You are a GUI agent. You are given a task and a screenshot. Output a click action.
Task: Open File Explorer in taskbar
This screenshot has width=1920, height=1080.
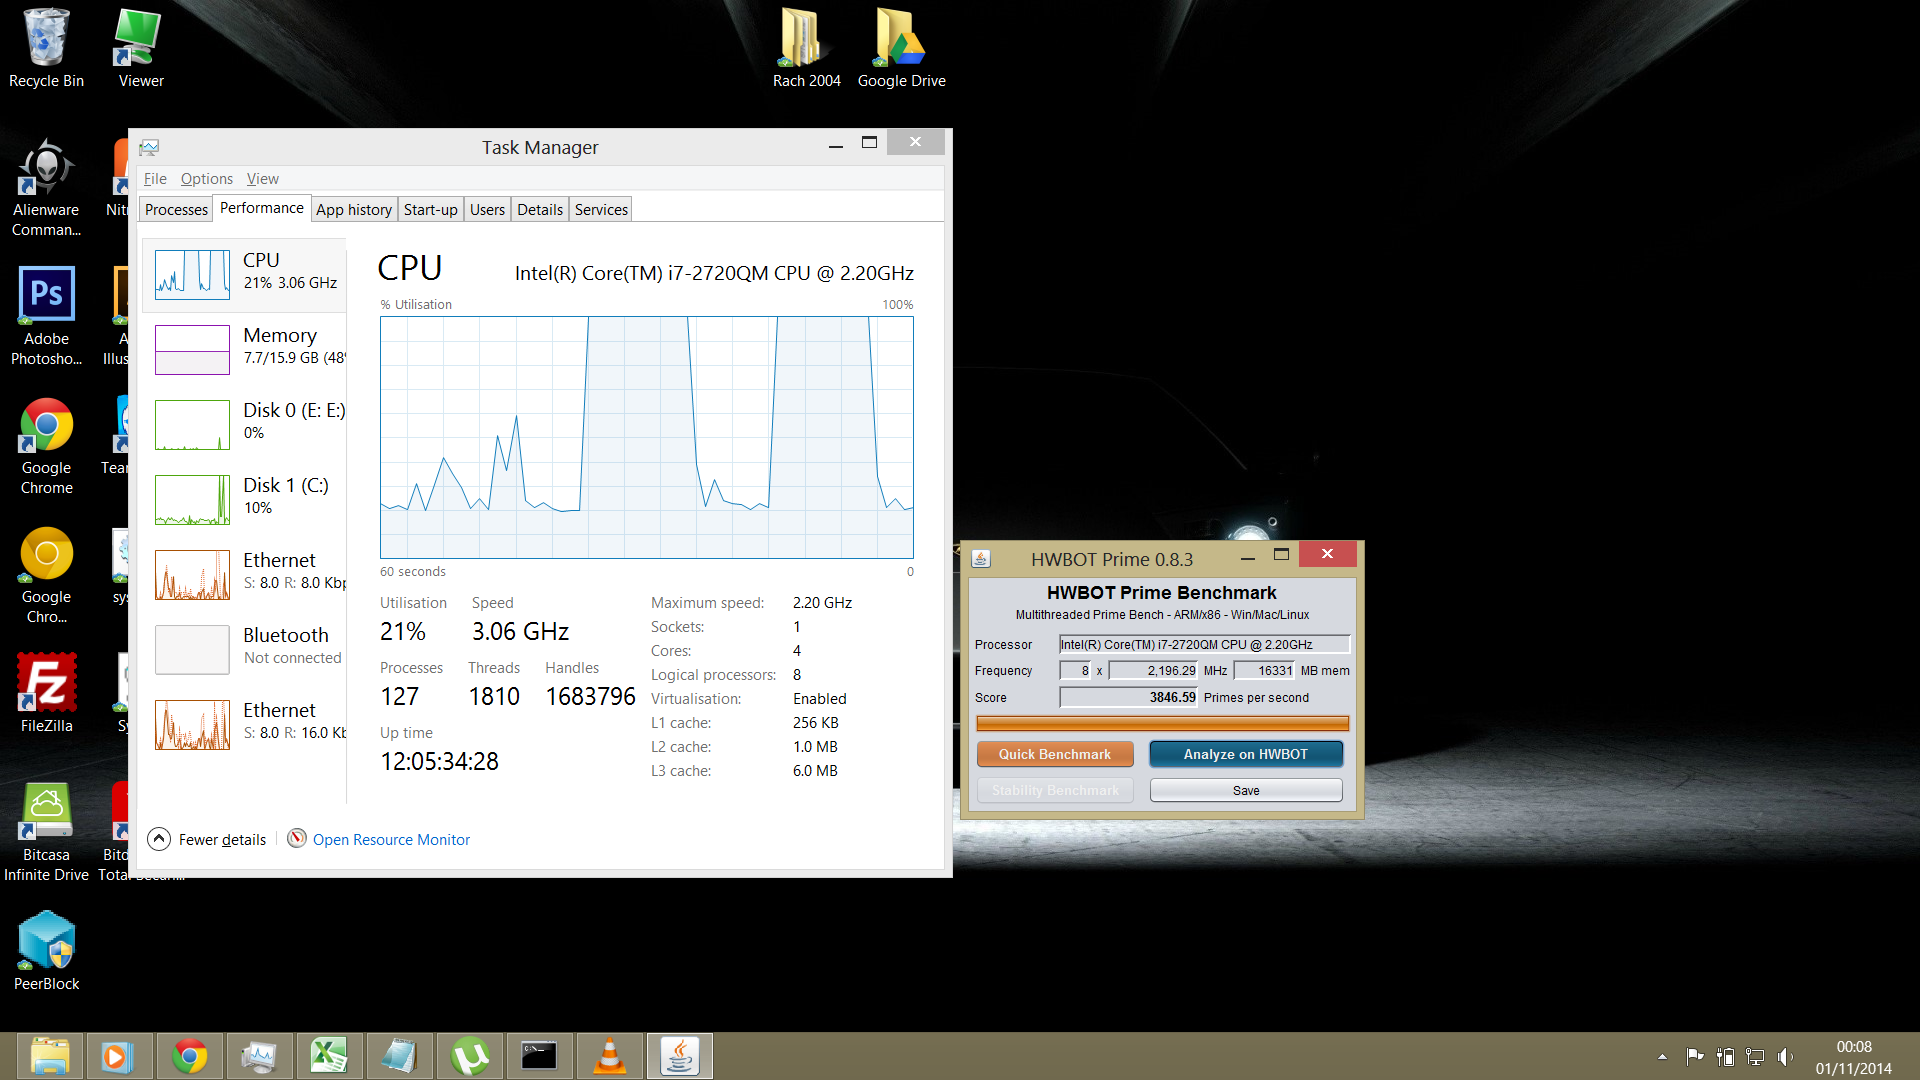50,1056
